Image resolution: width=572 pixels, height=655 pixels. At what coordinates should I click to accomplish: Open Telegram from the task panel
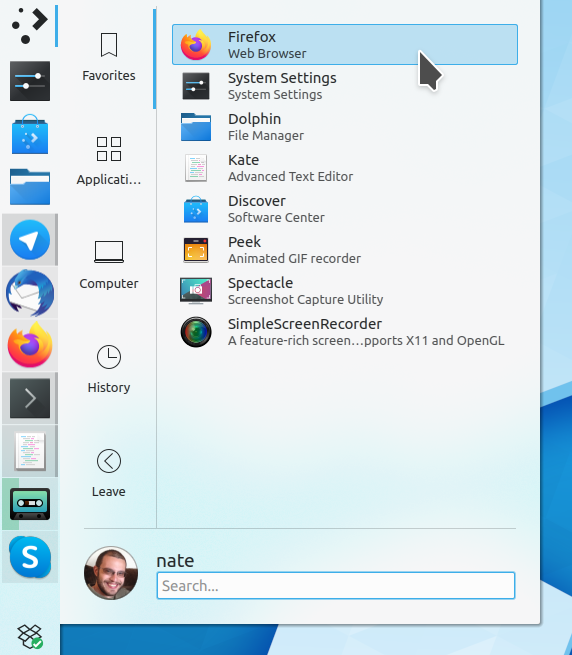30,240
